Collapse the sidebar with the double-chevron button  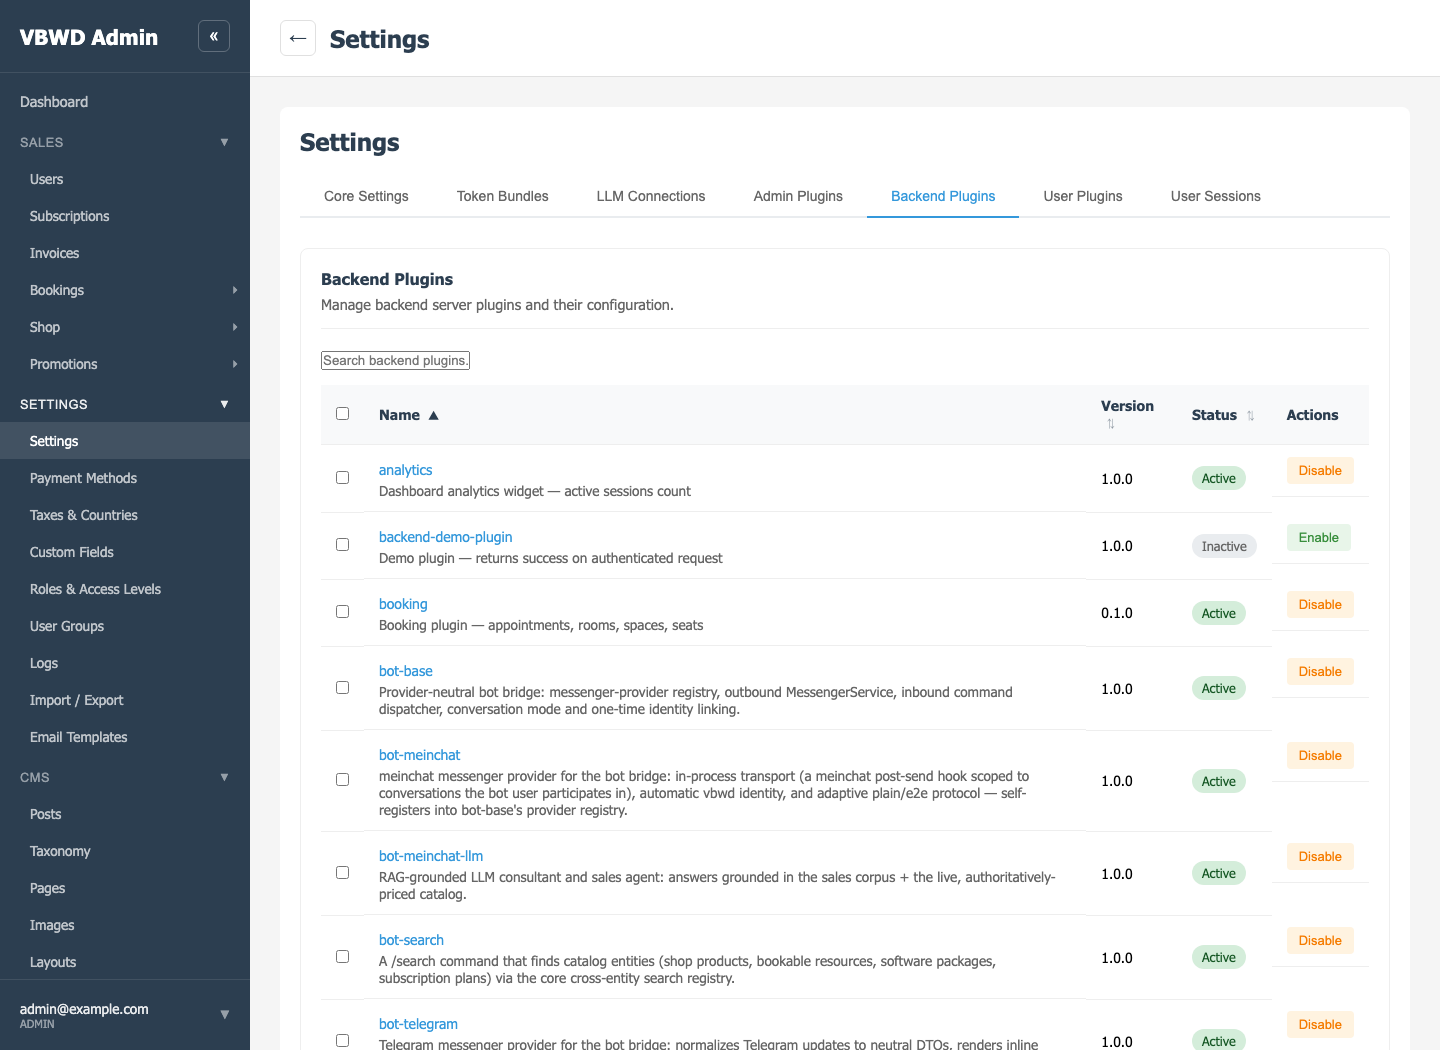click(x=214, y=36)
